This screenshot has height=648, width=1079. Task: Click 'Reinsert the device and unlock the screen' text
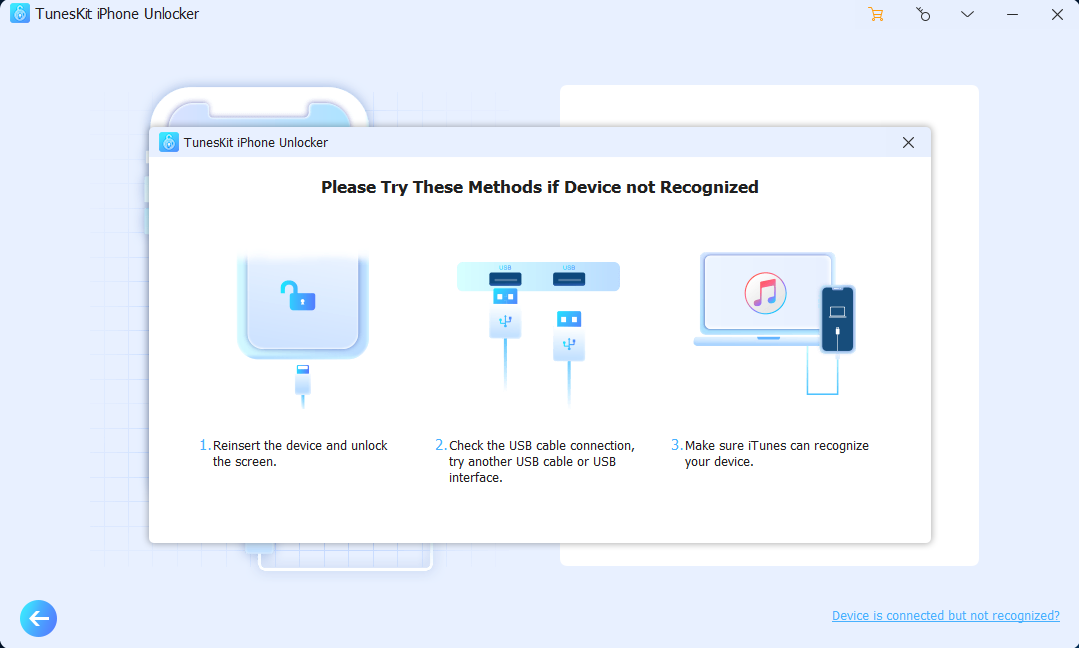tap(300, 453)
